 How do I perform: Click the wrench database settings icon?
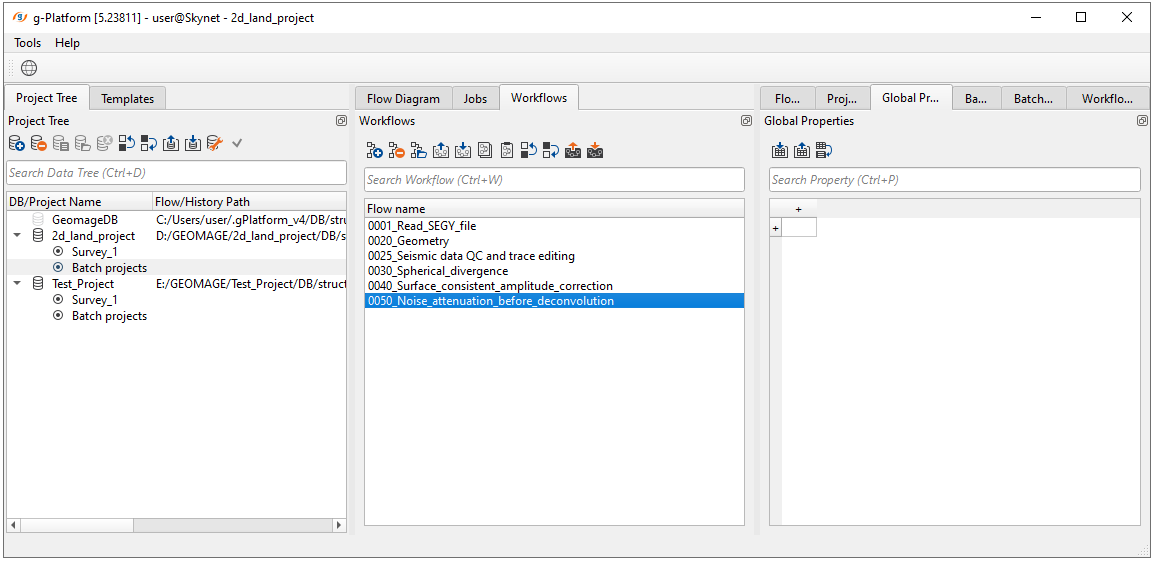pos(214,144)
